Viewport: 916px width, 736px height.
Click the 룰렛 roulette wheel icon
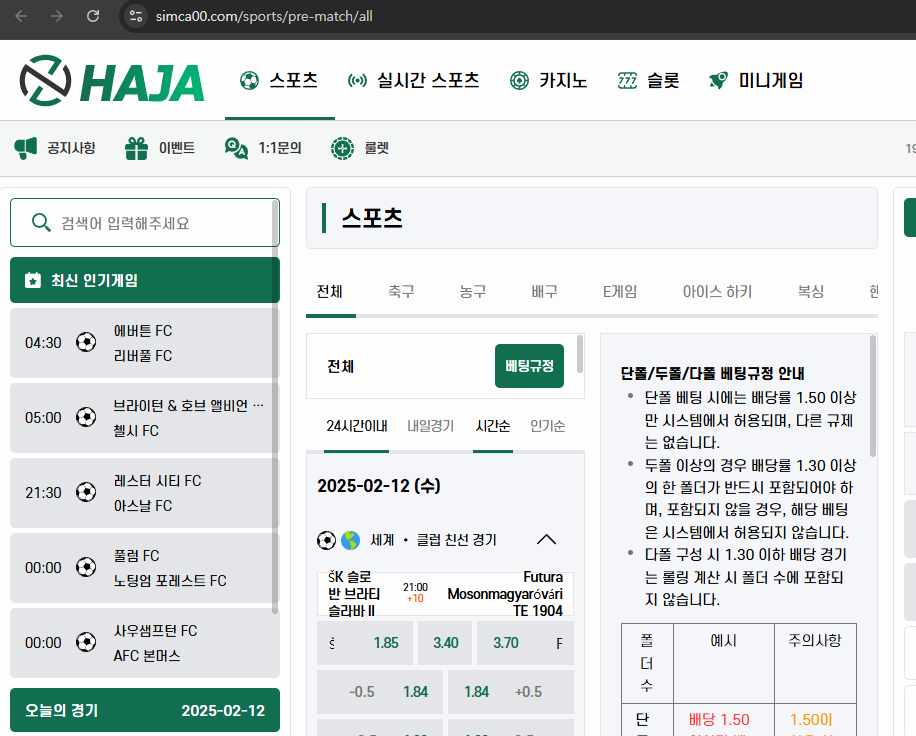(343, 148)
